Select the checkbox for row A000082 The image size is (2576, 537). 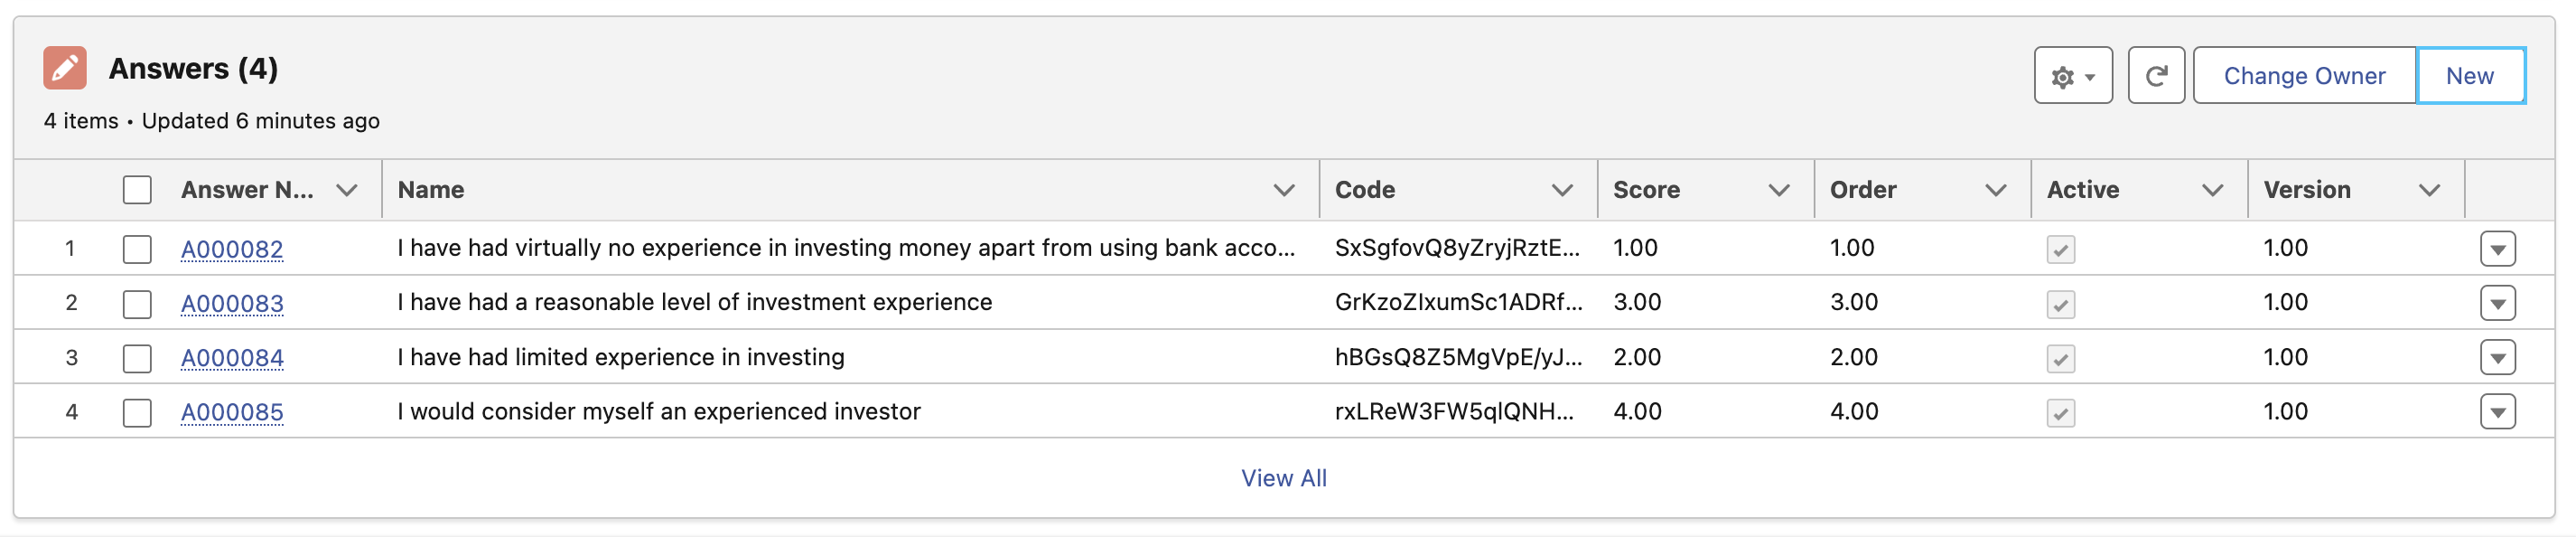(x=137, y=249)
